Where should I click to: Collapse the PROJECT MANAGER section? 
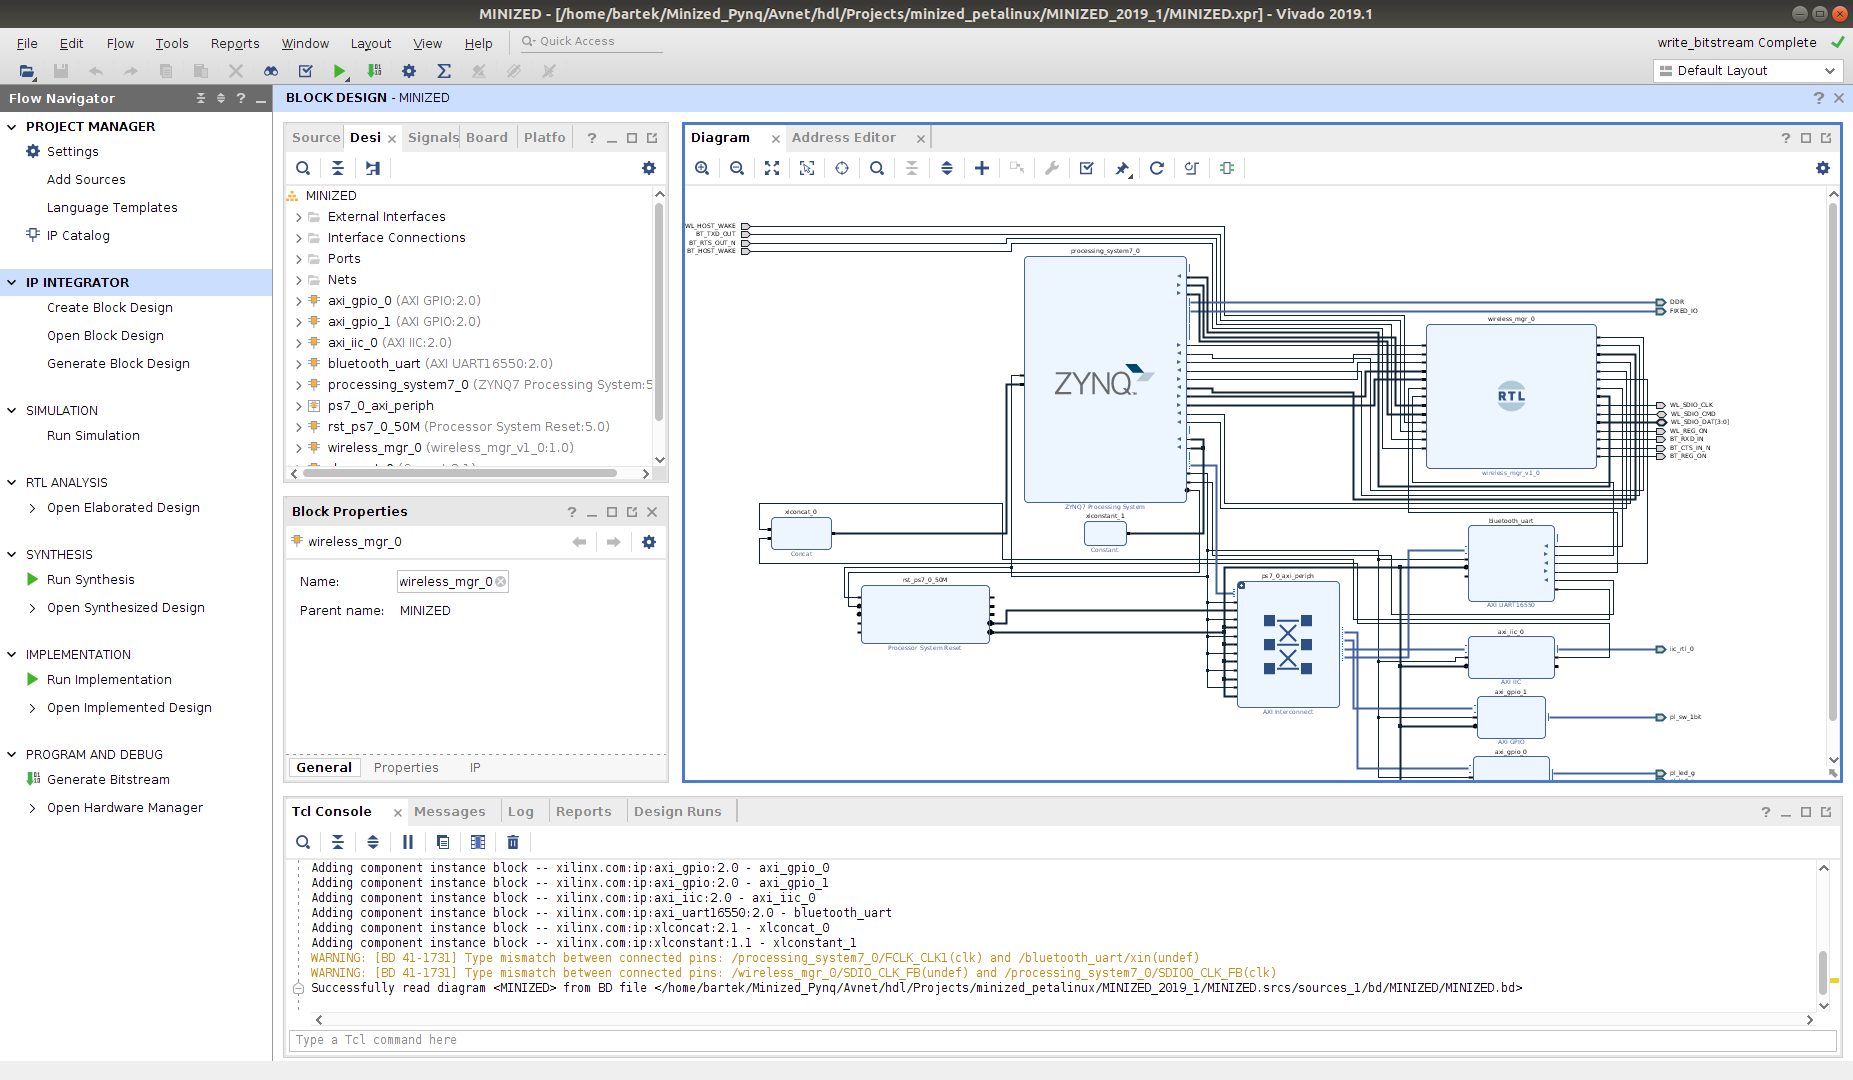click(x=12, y=127)
